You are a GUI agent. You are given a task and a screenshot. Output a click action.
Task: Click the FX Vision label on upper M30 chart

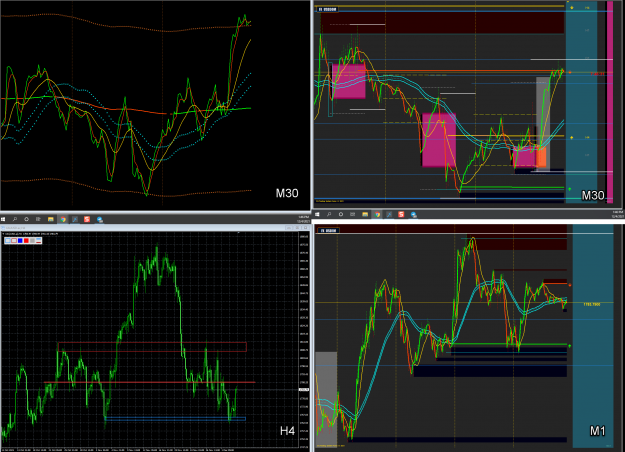pyautogui.click(x=327, y=9)
